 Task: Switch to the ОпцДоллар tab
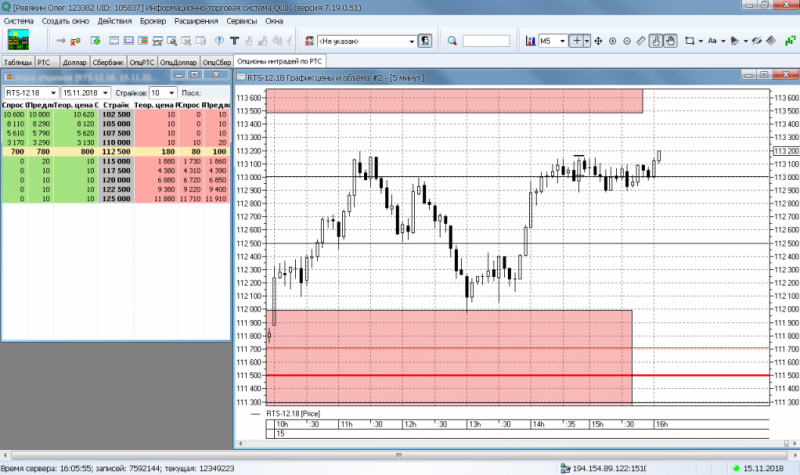click(x=179, y=62)
